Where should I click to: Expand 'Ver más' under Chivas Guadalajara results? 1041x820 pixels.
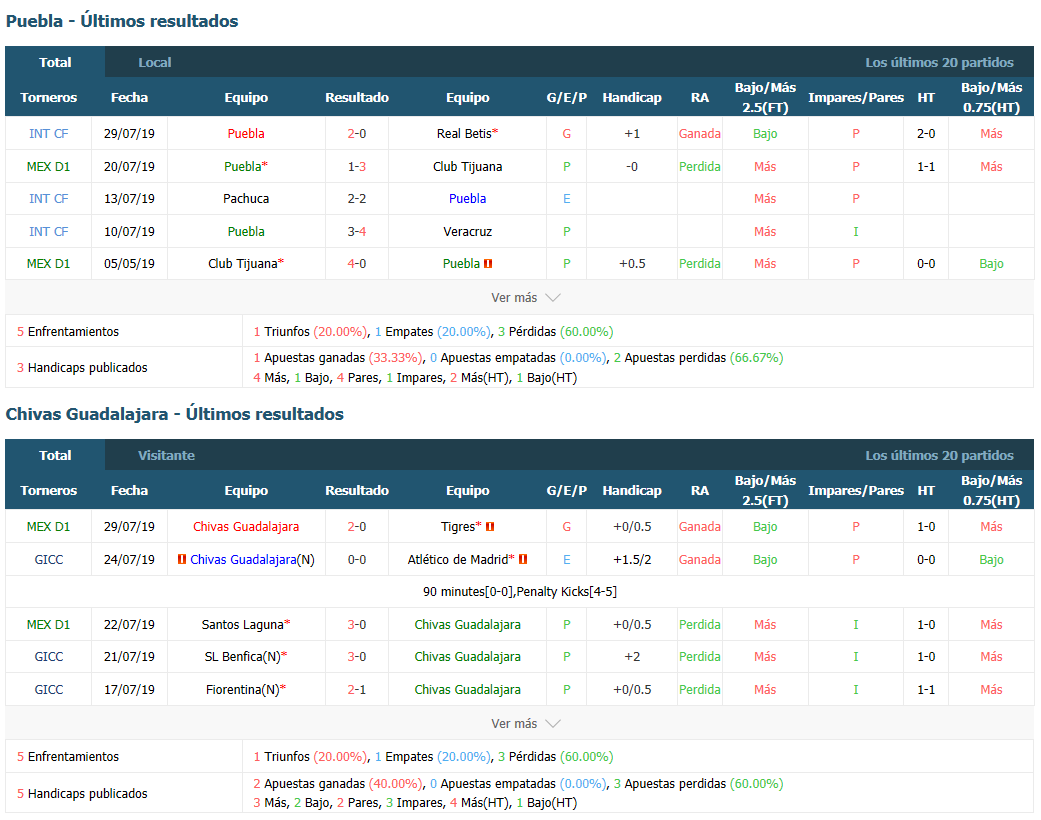pos(525,724)
